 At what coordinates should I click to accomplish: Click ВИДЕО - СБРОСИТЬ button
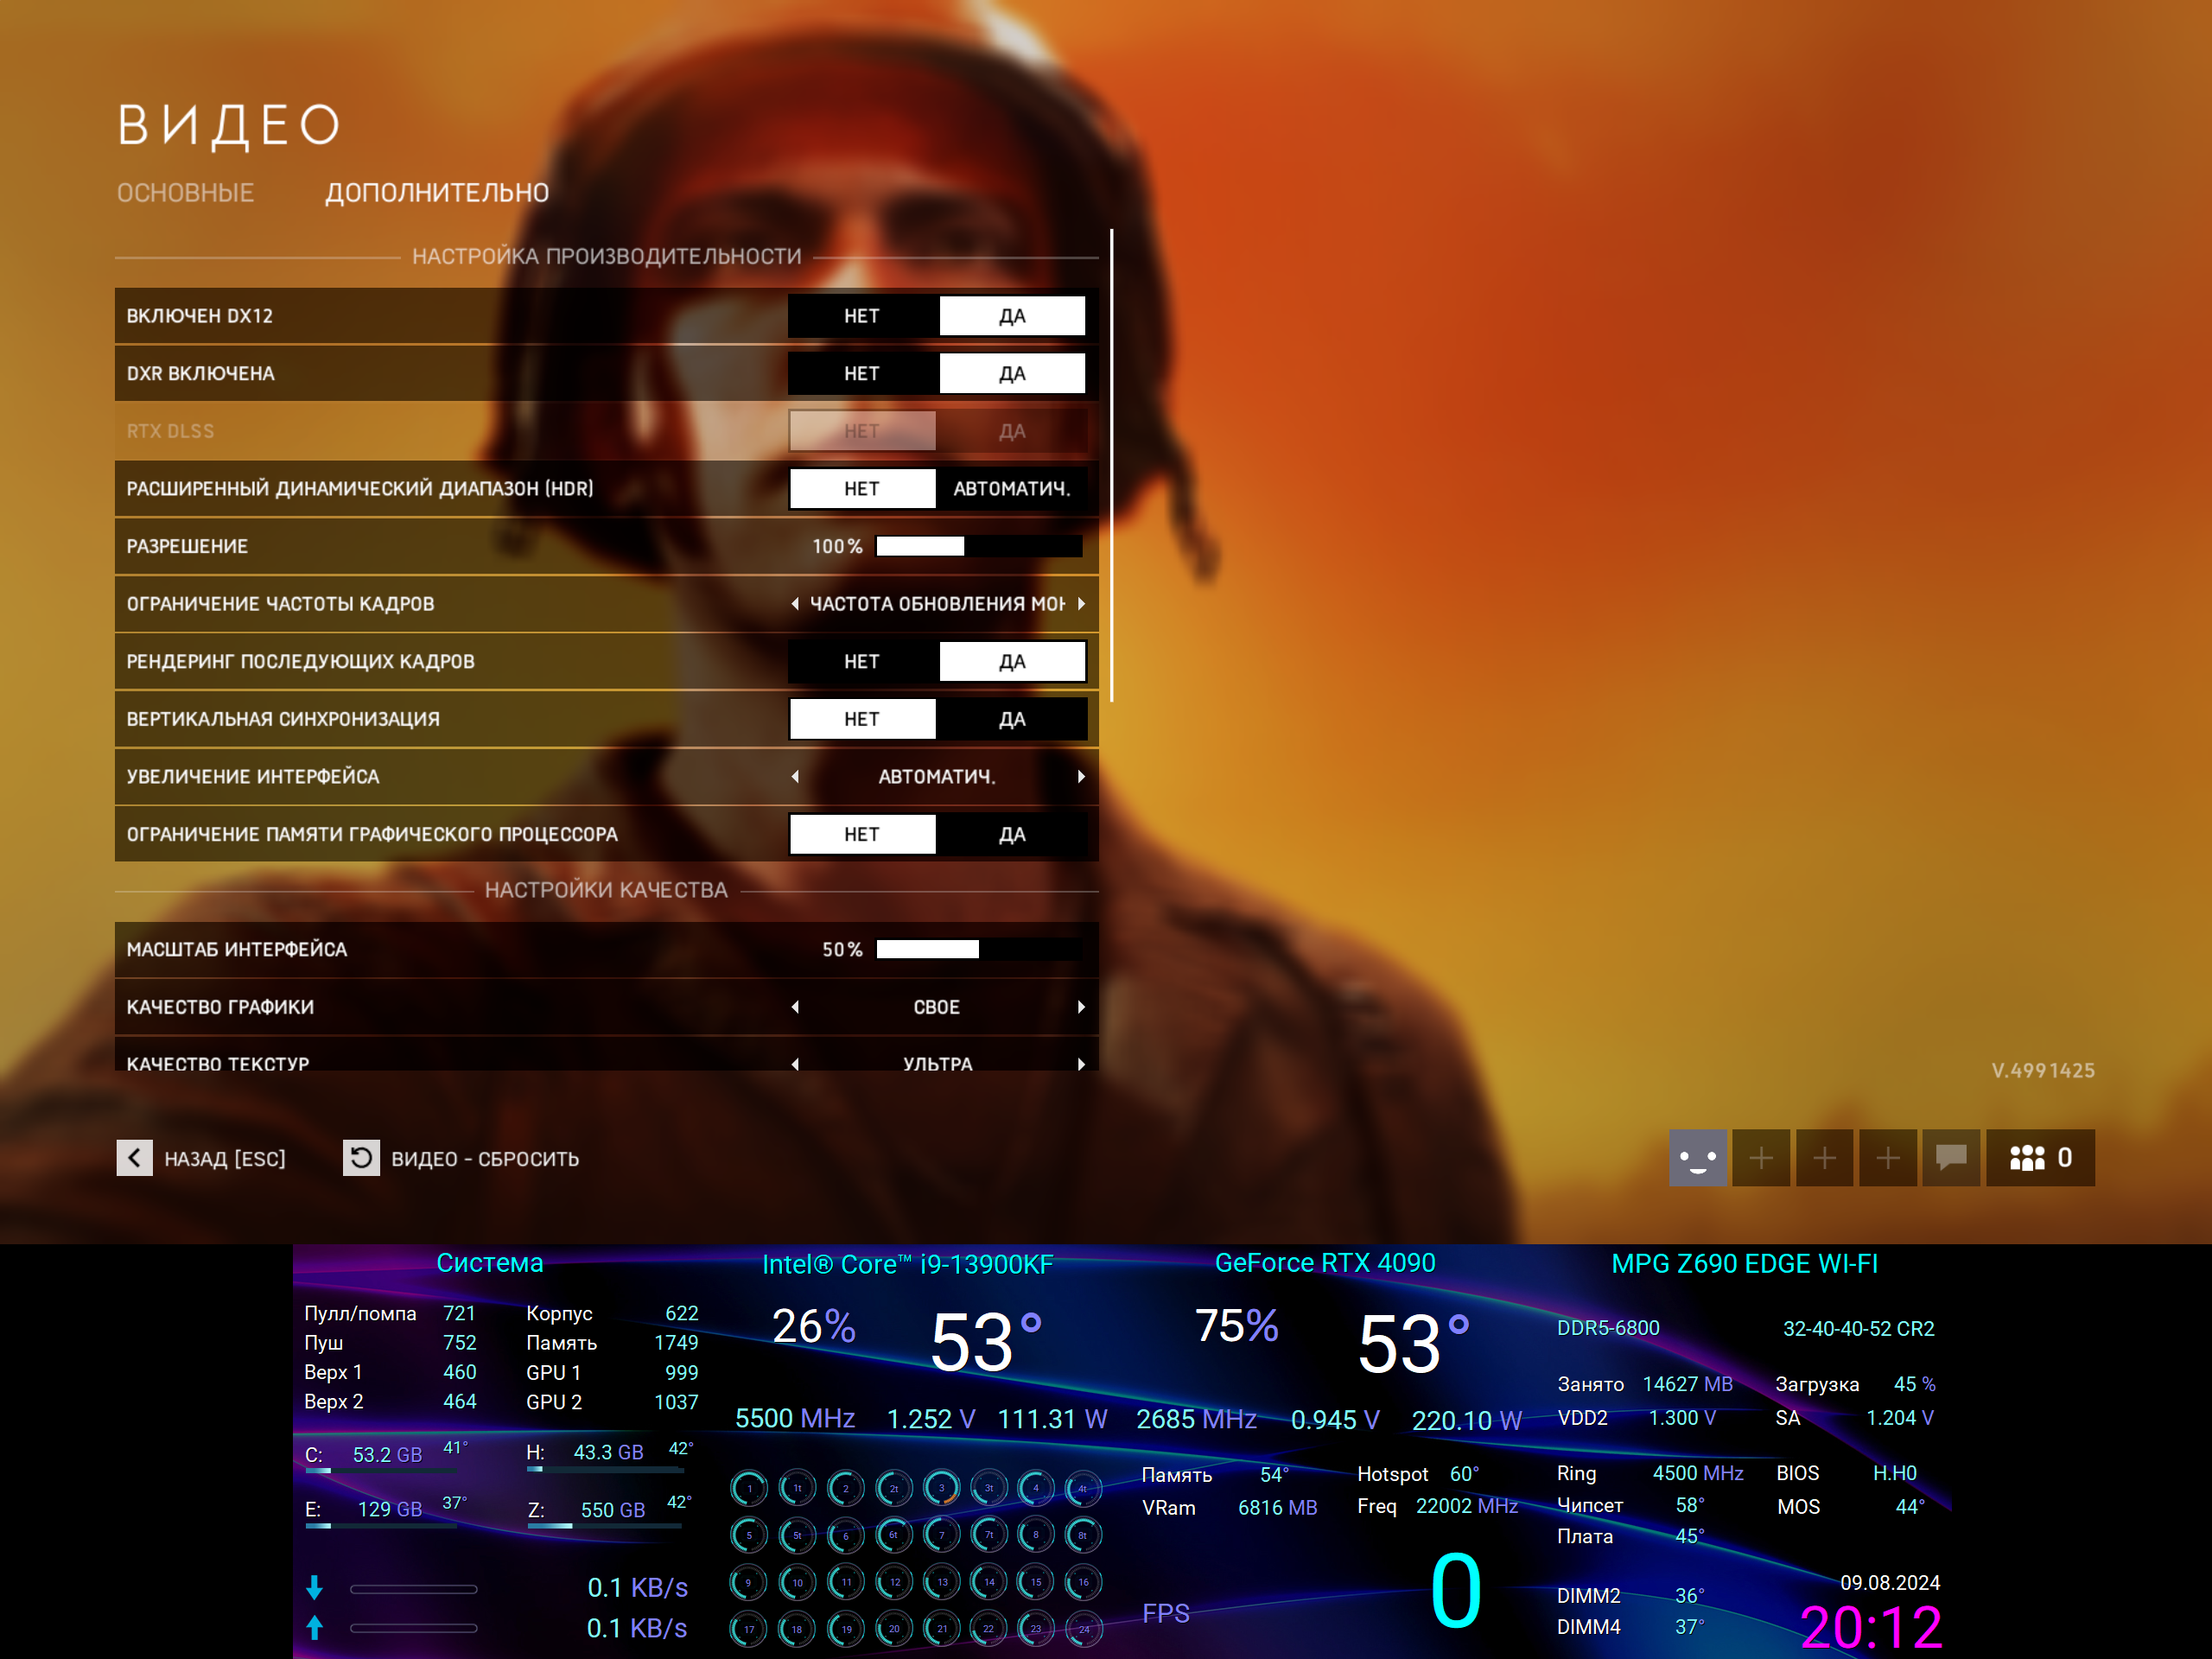tap(484, 1159)
